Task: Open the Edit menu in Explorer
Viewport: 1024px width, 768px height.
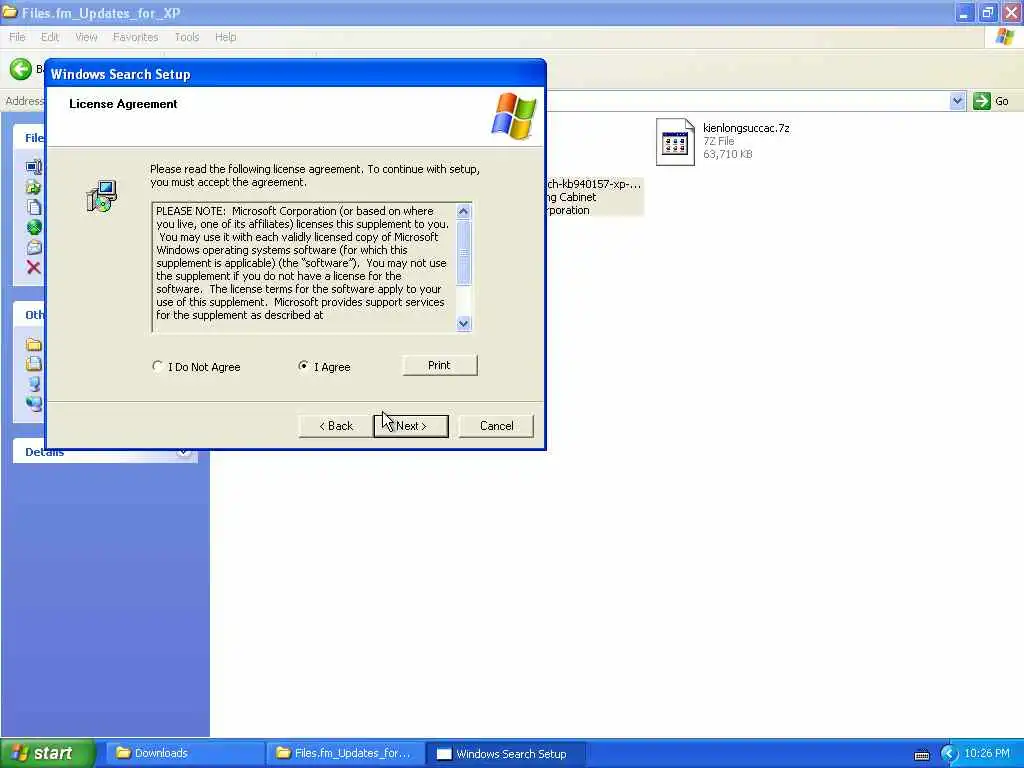Action: click(x=50, y=37)
